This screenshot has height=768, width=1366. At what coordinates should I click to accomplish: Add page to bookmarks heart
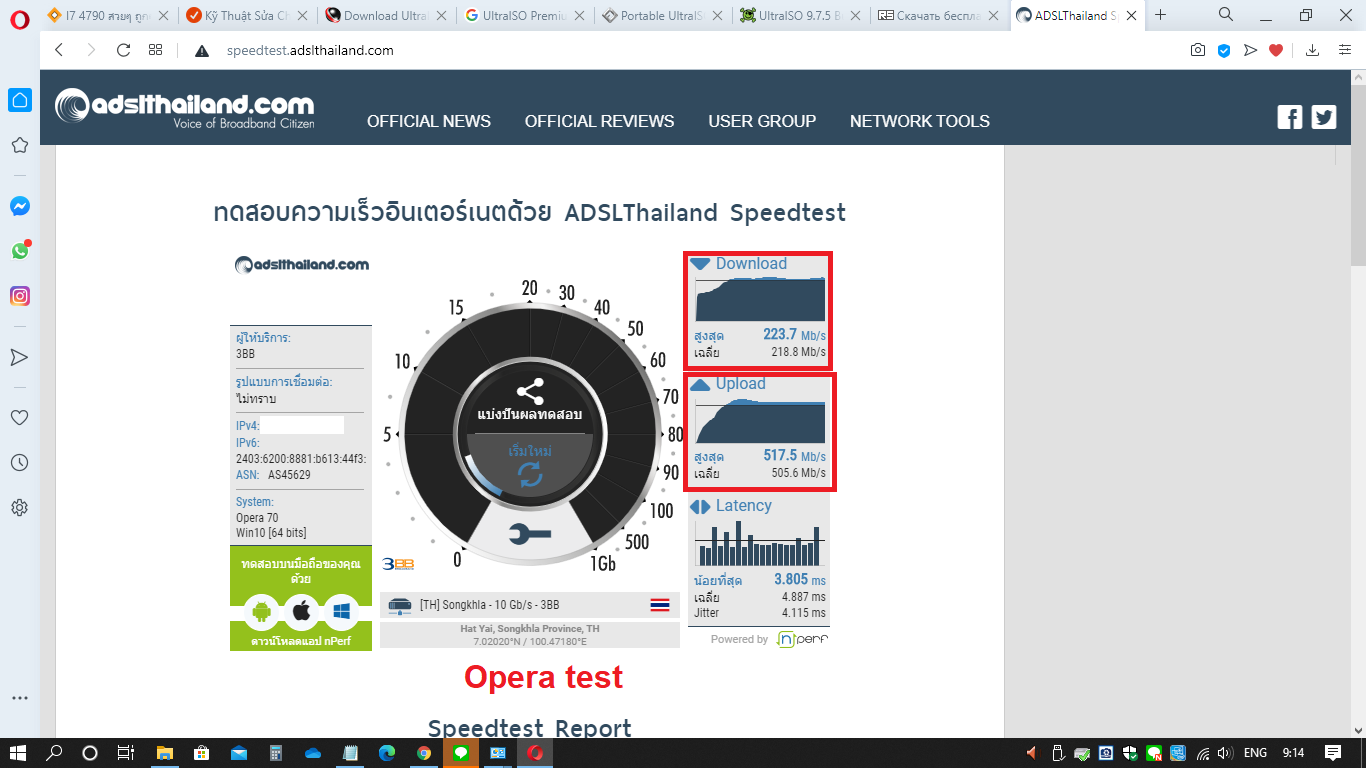click(x=1275, y=50)
